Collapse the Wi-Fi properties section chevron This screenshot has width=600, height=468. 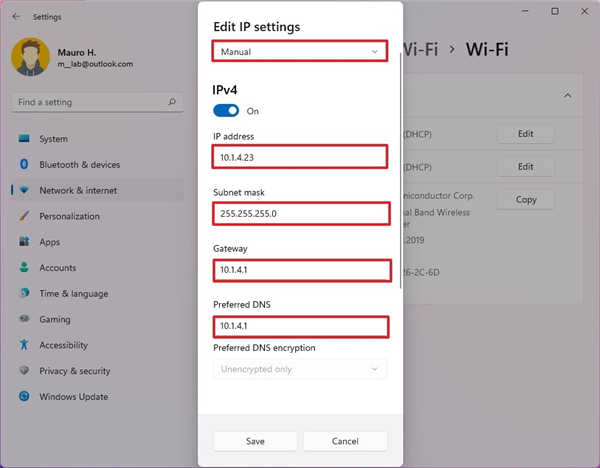[567, 96]
